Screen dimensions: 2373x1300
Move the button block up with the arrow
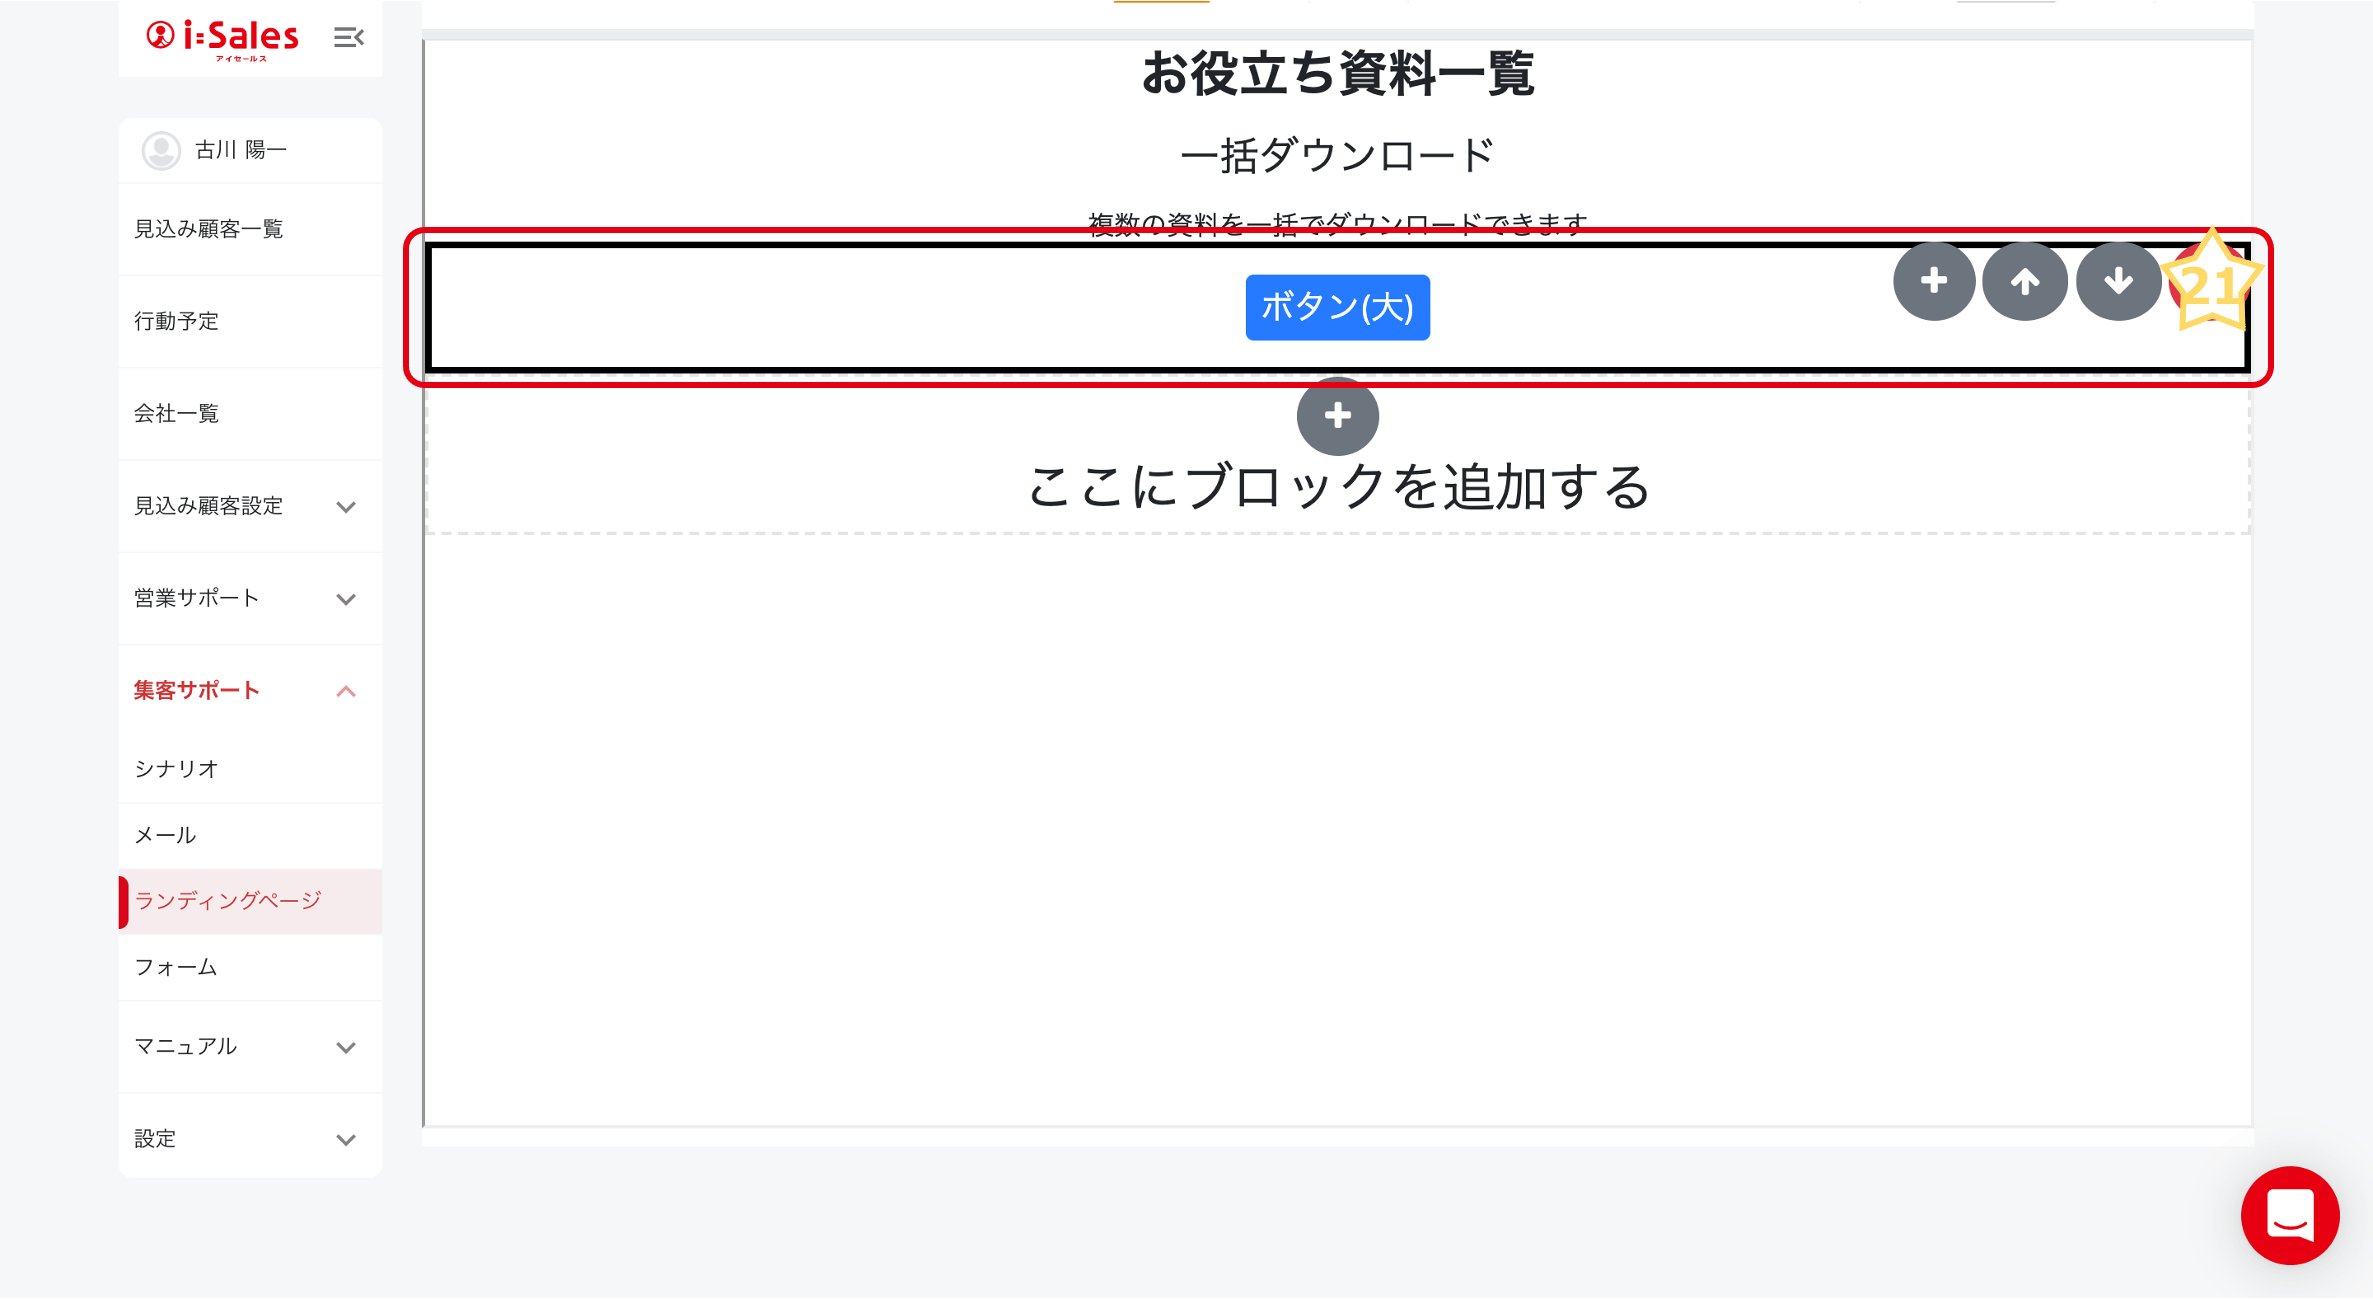tap(2025, 281)
